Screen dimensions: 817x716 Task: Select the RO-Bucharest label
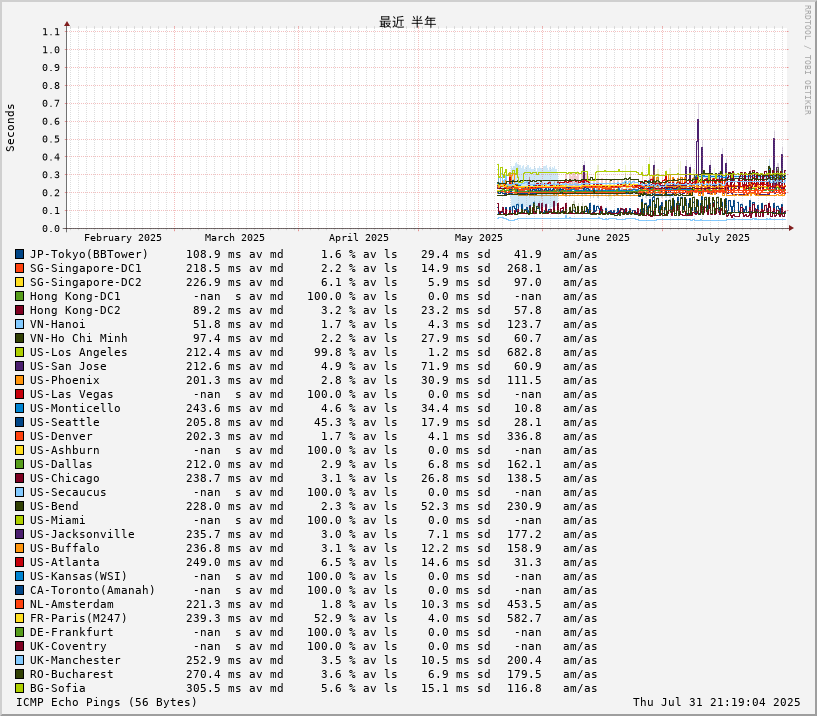[71, 674]
